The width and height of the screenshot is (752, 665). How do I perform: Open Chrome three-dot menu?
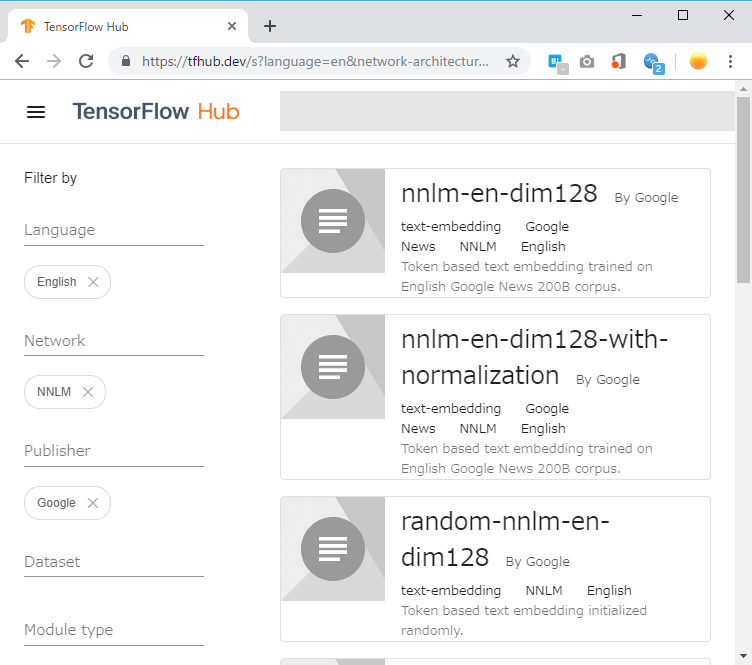tap(730, 61)
